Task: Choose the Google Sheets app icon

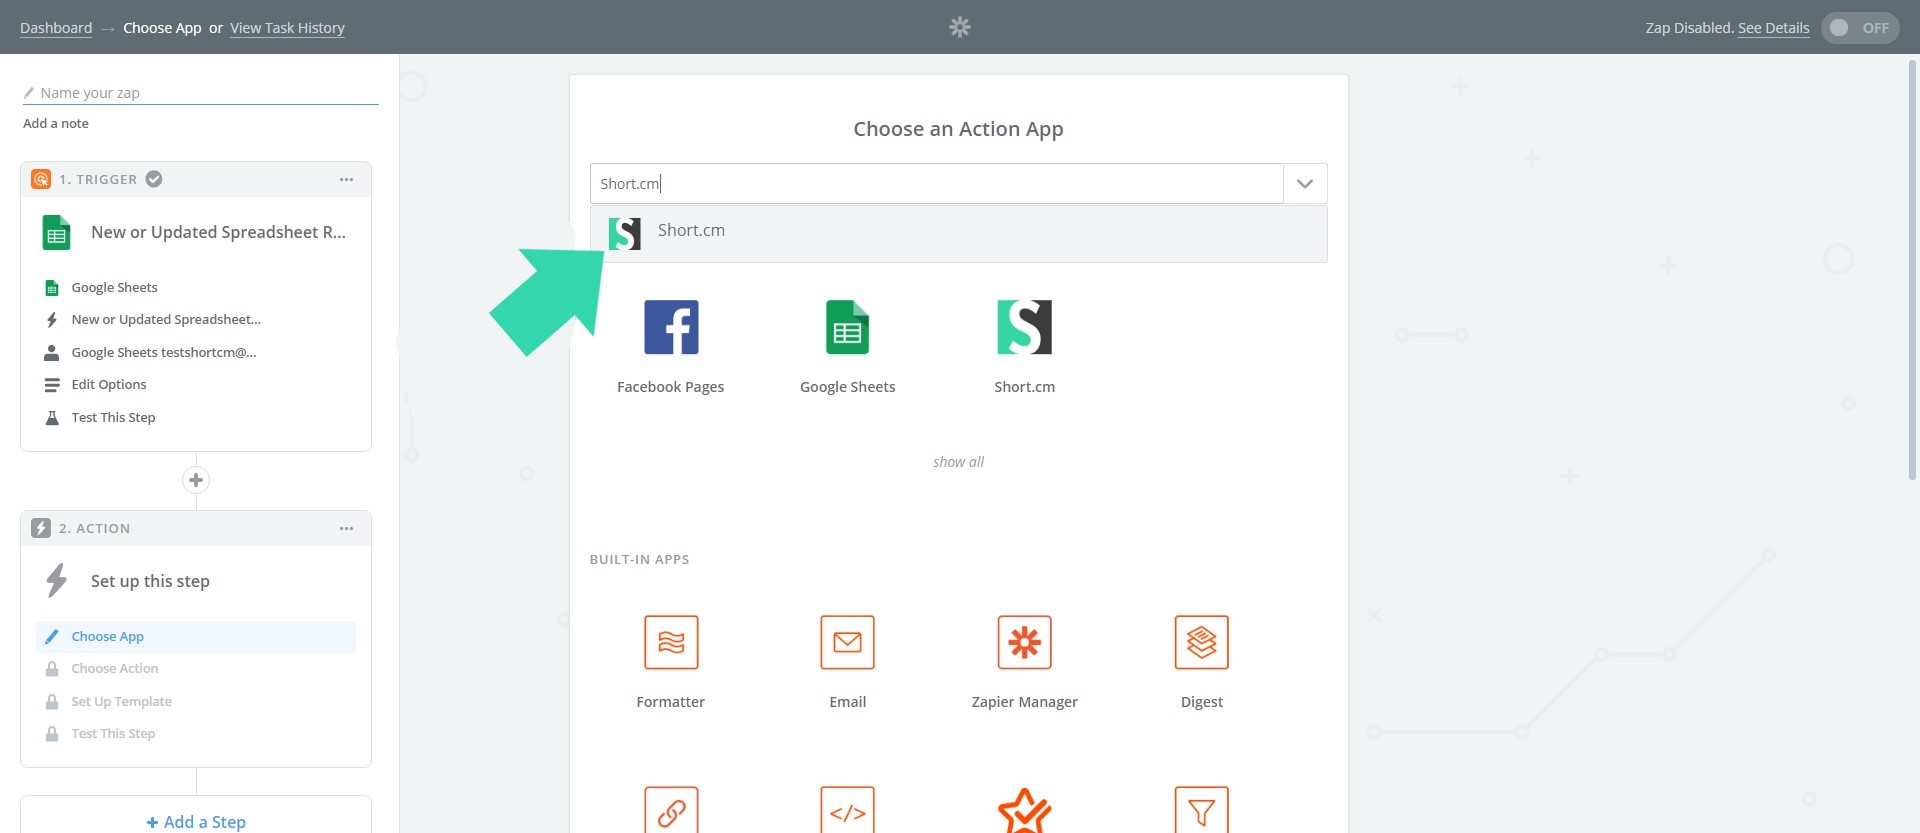Action: click(847, 328)
